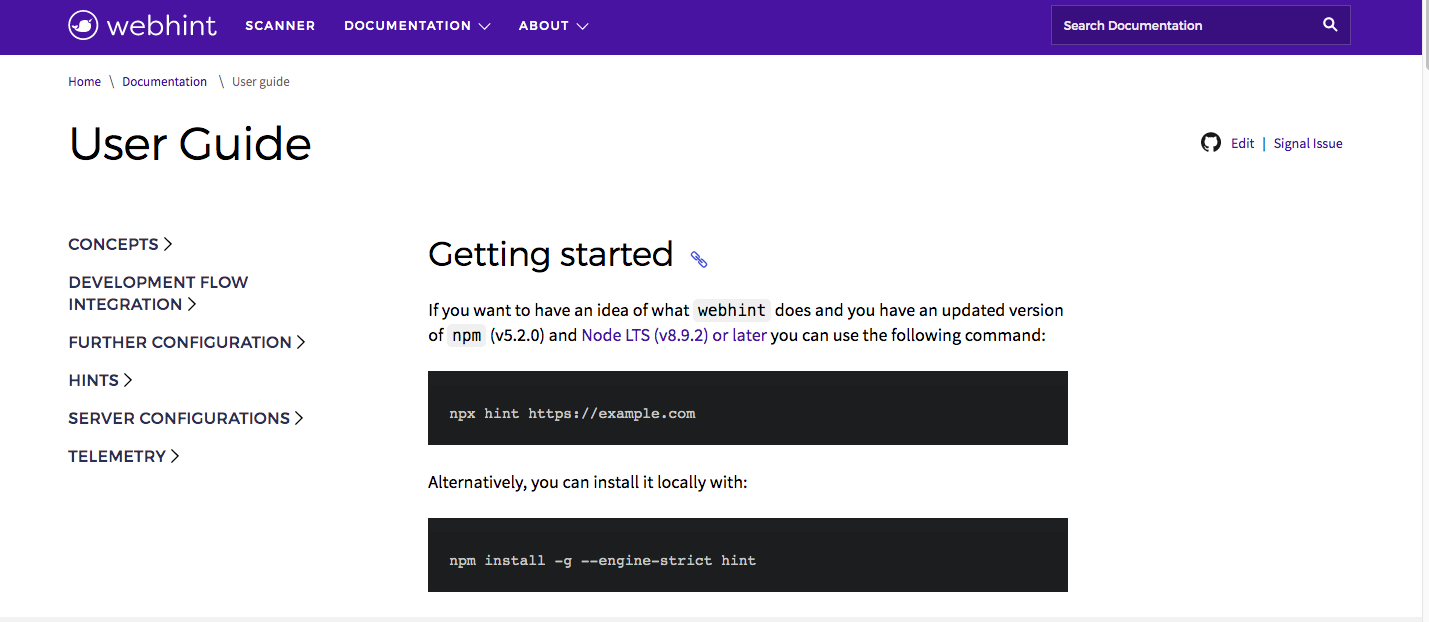Screen dimensions: 1429x622
Task: Expand the About dropdown arrow
Action: (582, 26)
